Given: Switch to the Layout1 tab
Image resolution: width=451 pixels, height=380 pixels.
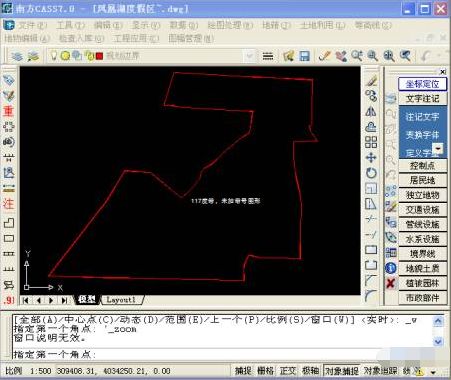Looking at the screenshot, I should coord(121,300).
